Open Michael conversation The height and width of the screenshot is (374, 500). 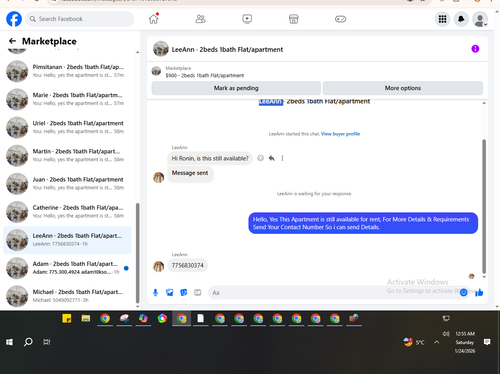[x=68, y=296]
